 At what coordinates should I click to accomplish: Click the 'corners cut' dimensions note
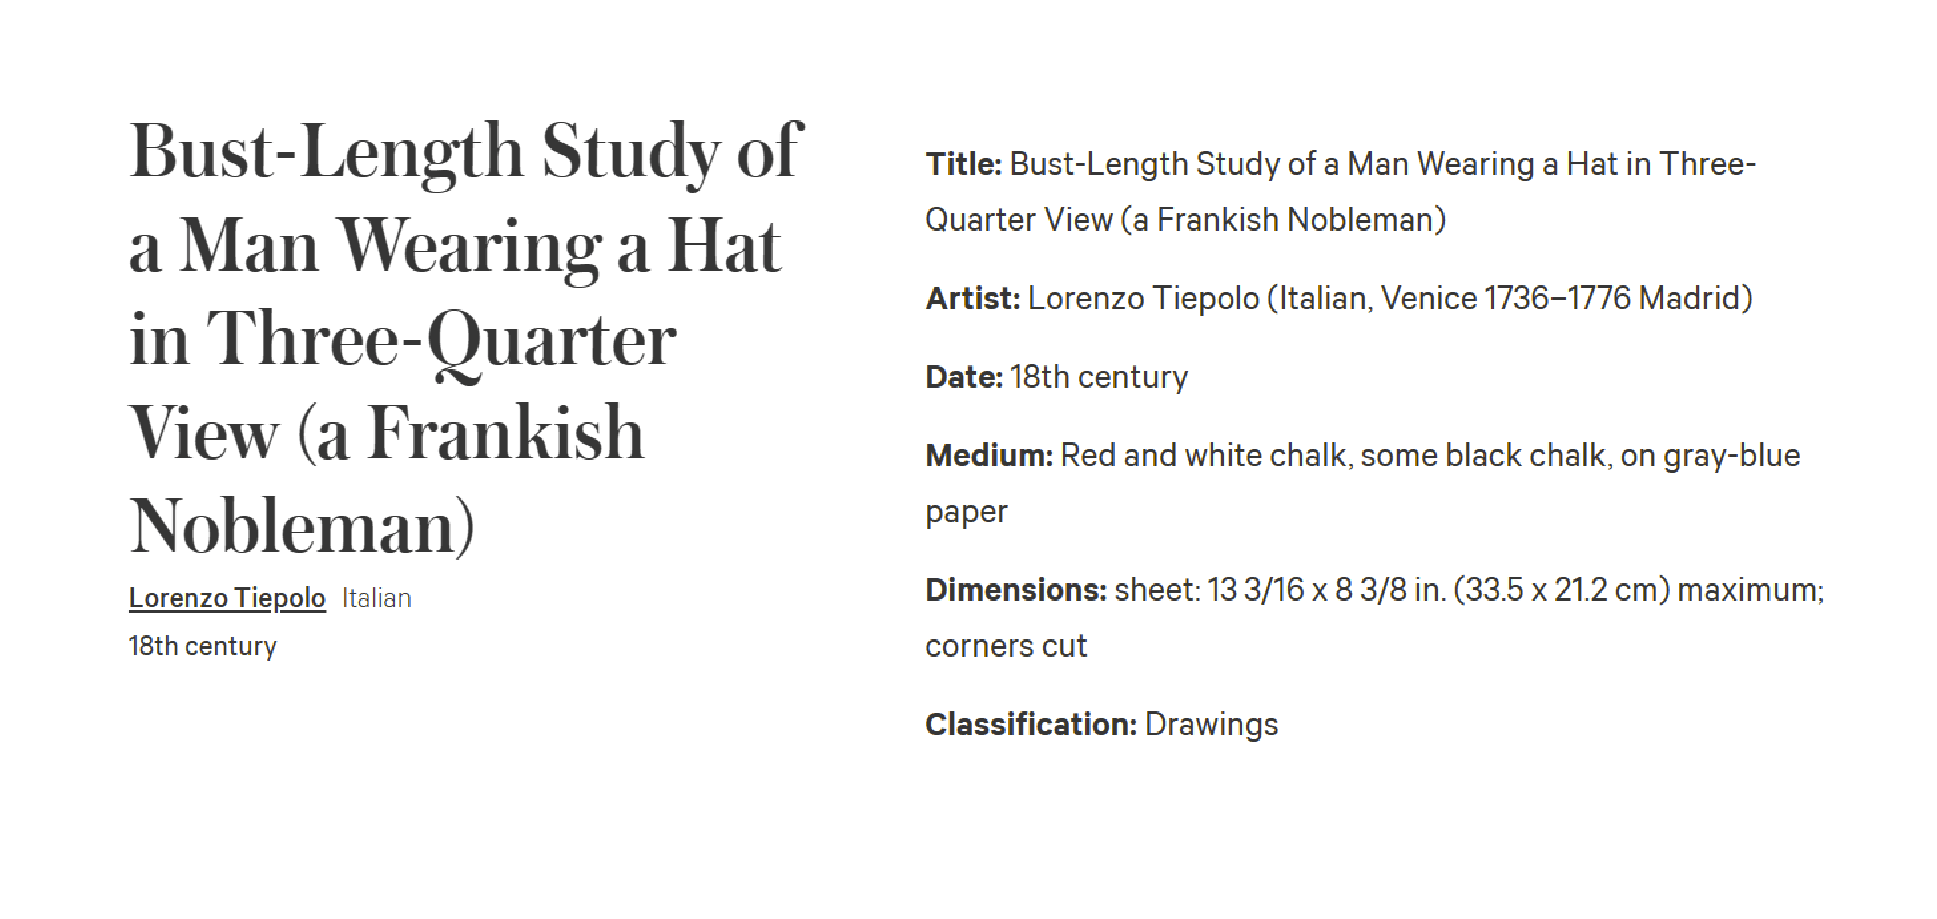coord(1006,646)
